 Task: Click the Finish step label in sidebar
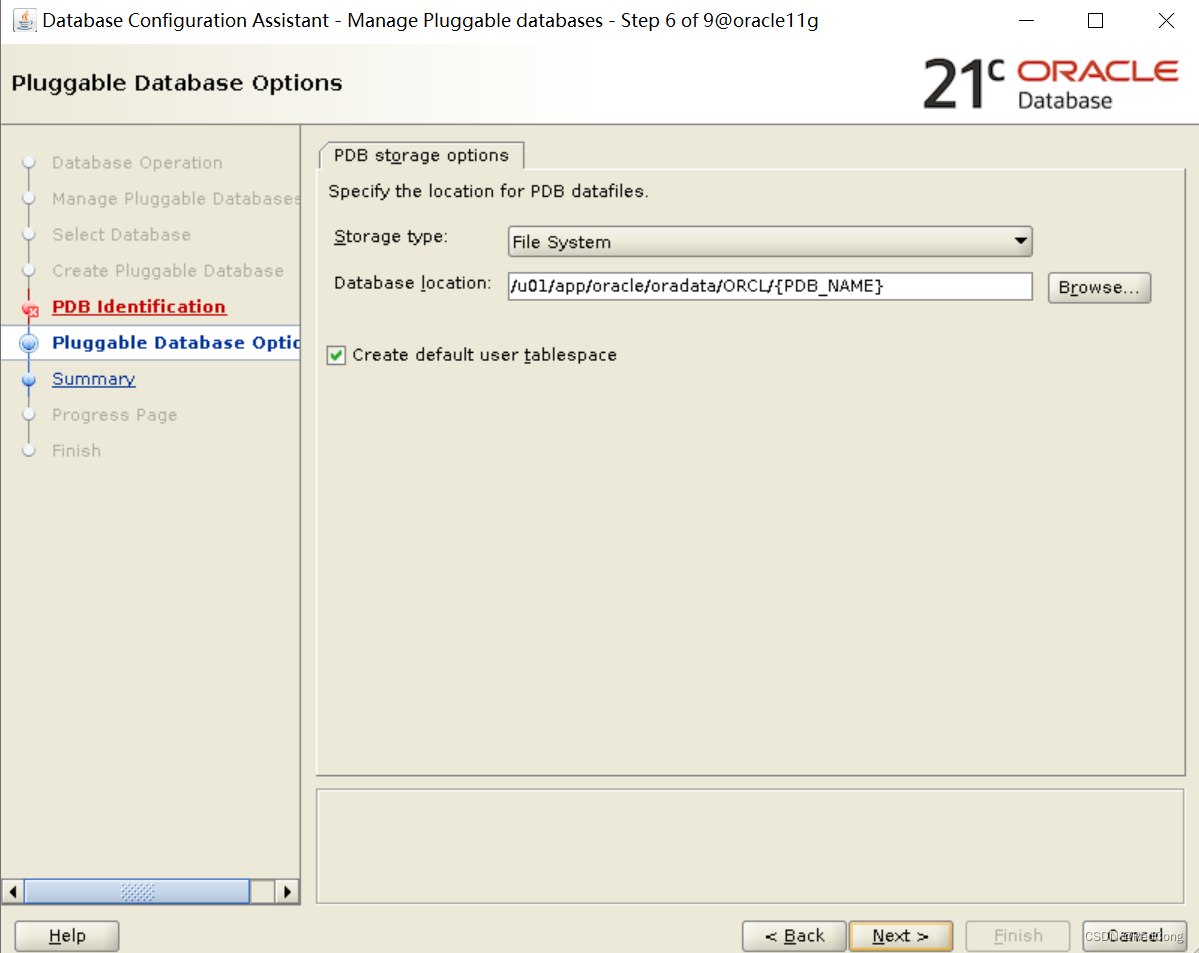pos(76,450)
